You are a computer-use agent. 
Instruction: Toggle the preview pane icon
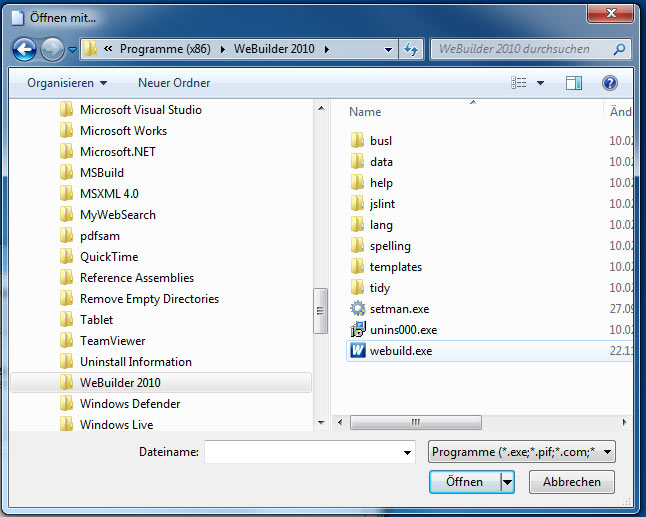[x=573, y=83]
